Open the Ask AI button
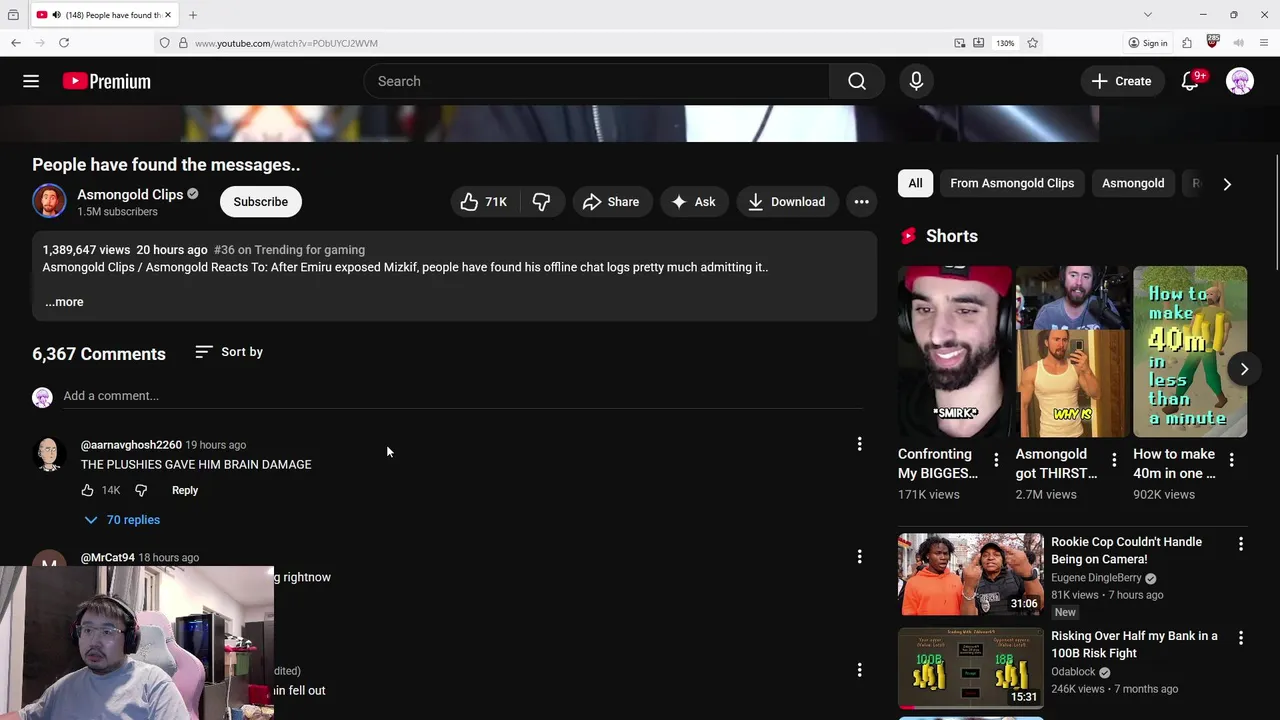The width and height of the screenshot is (1280, 720). [x=694, y=202]
